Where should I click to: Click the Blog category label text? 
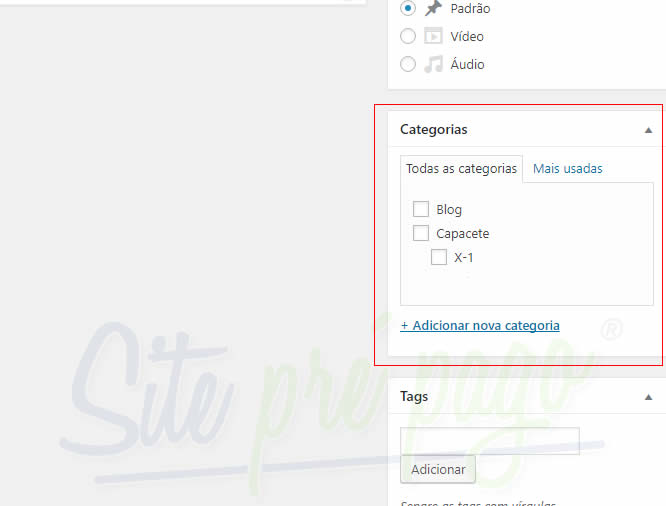coord(449,210)
